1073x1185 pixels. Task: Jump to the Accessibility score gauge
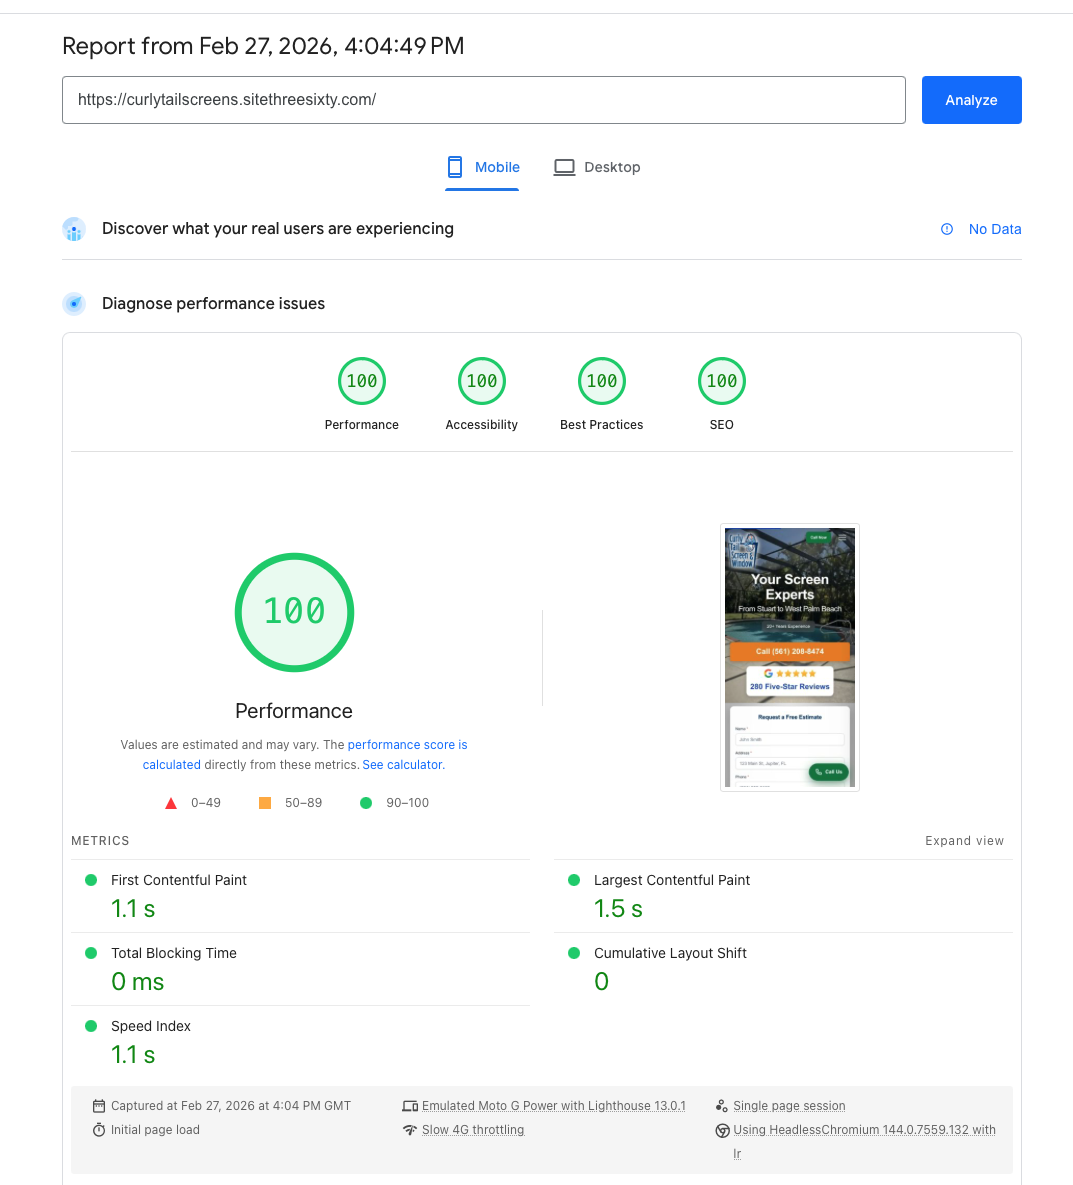(482, 381)
